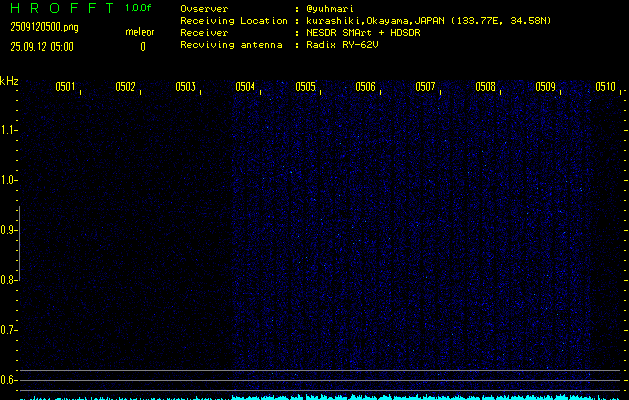Click the 0.8 kHz axis label
The width and height of the screenshot is (629, 400).
point(8,280)
